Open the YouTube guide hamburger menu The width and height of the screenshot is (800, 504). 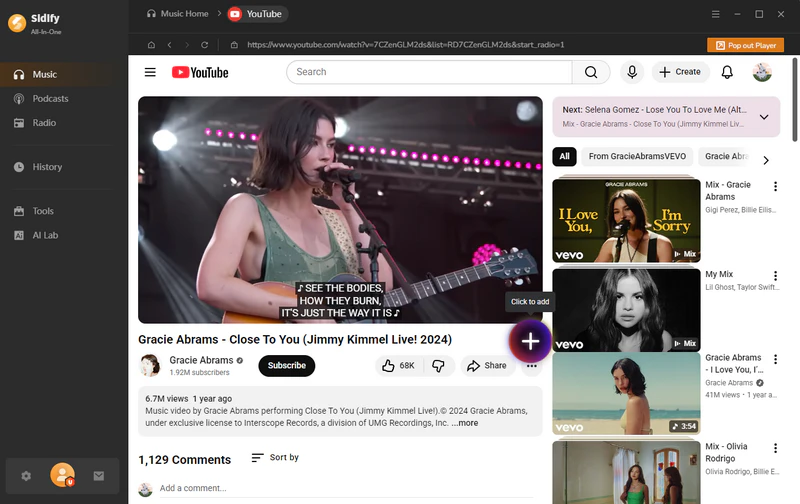click(x=150, y=72)
